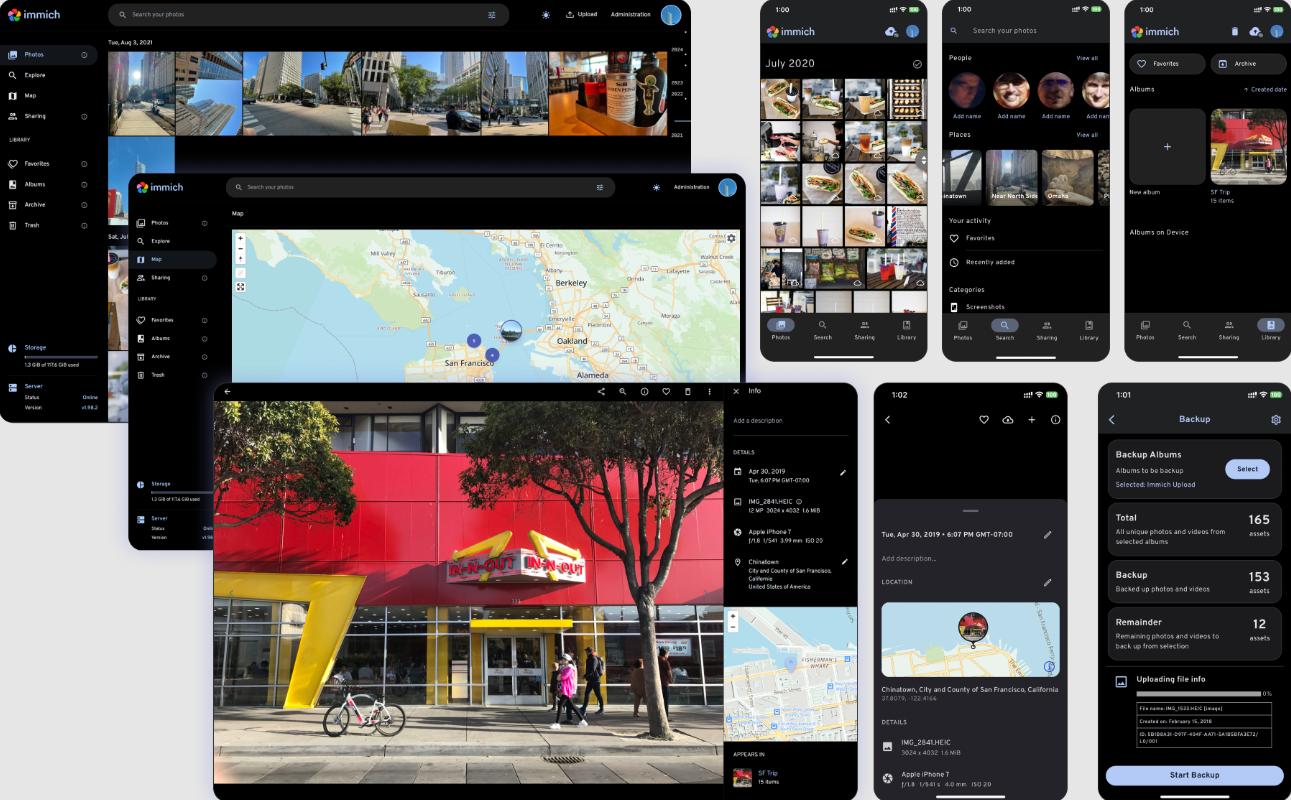The width and height of the screenshot is (1291, 800).
Task: Click the Select button for Backup Albums
Action: click(1247, 469)
